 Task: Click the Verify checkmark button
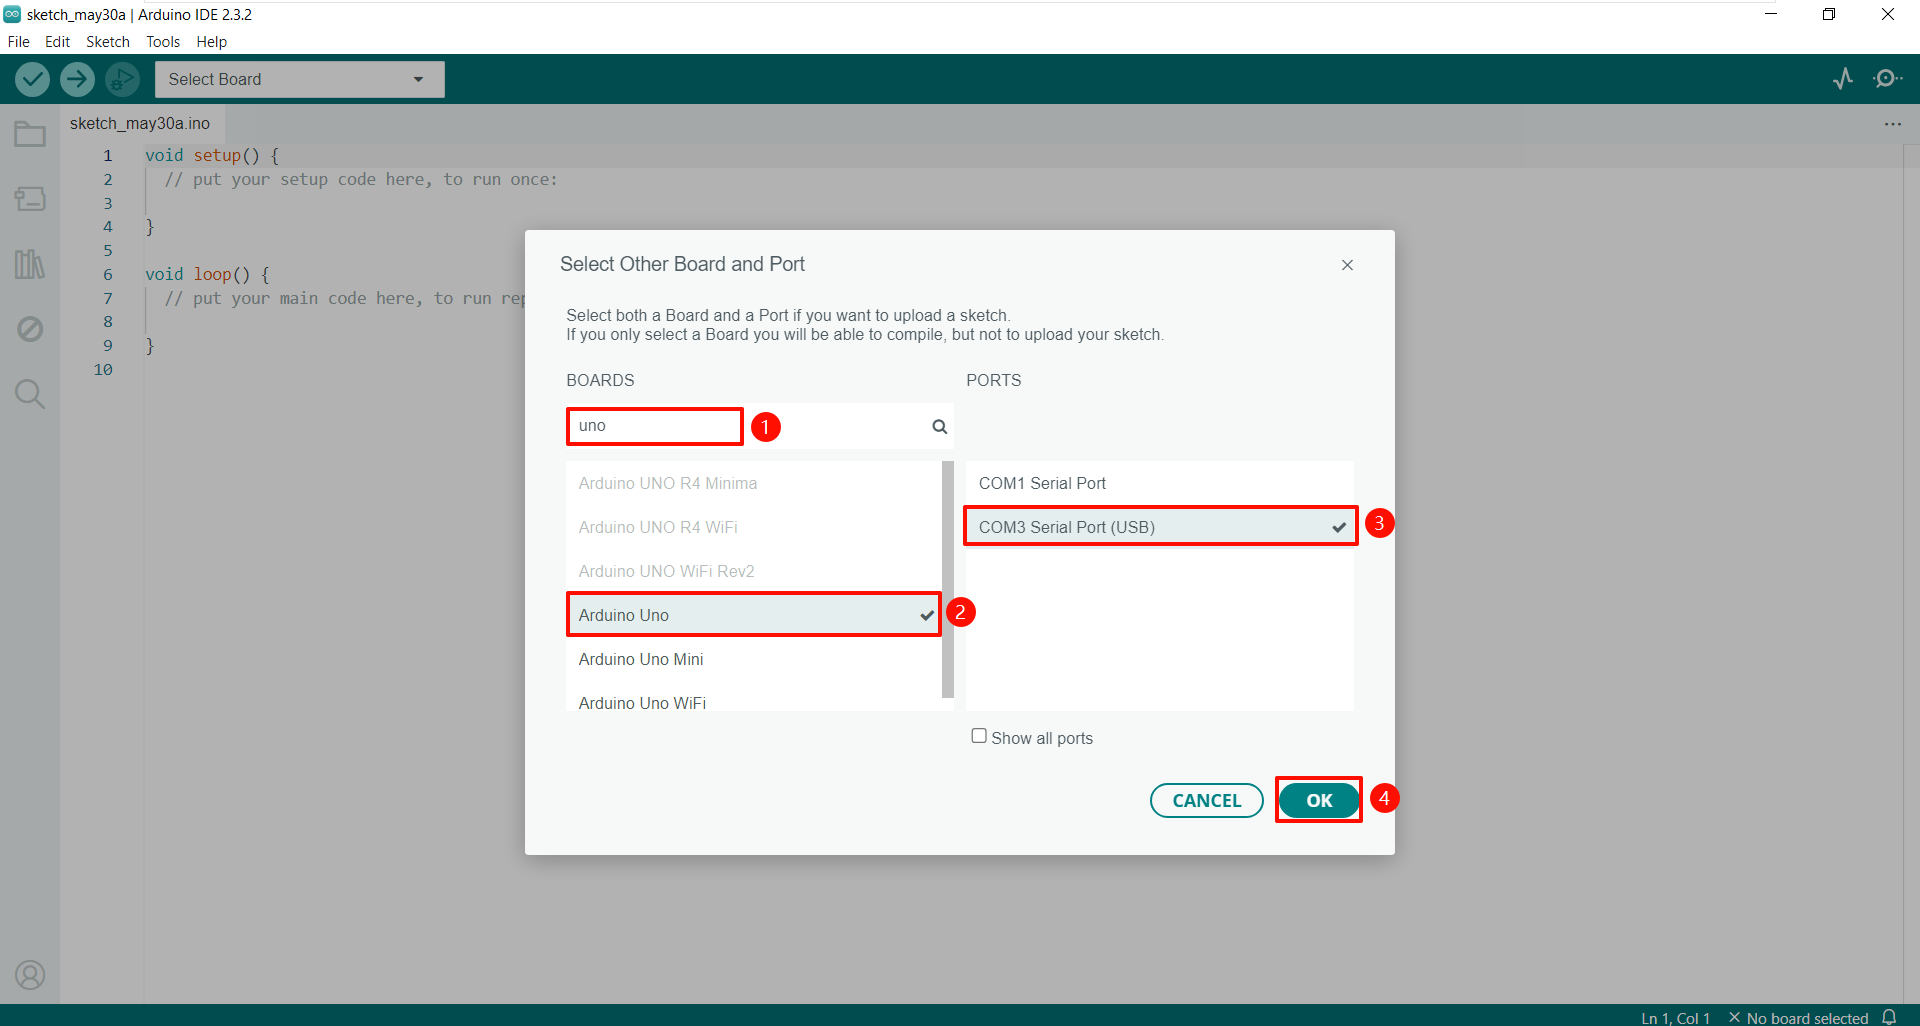(x=32, y=79)
